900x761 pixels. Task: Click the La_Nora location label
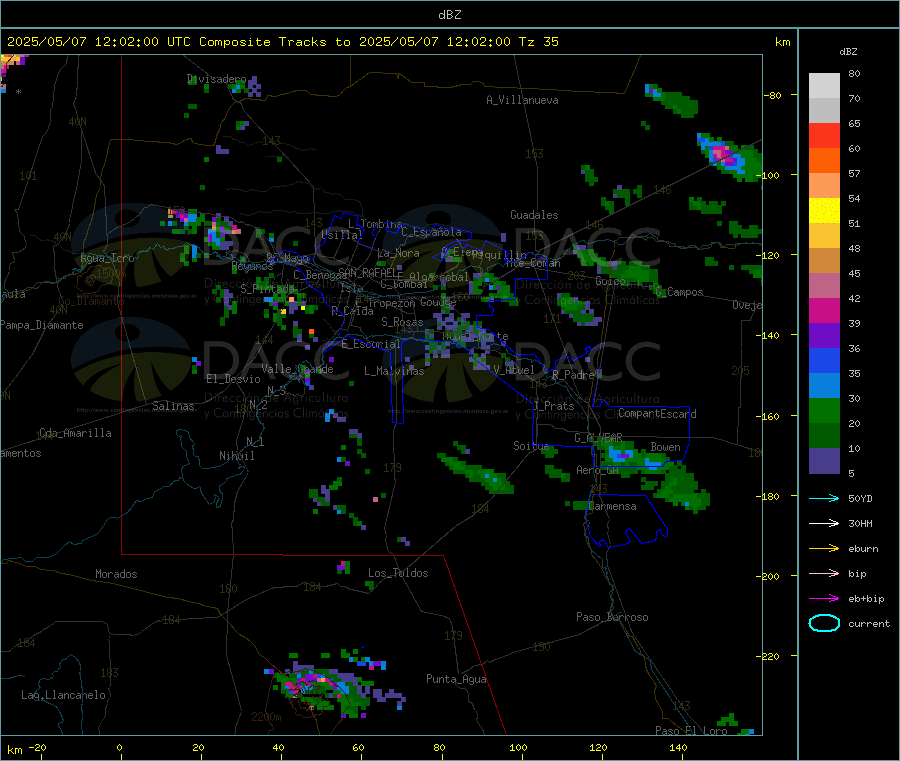398,253
